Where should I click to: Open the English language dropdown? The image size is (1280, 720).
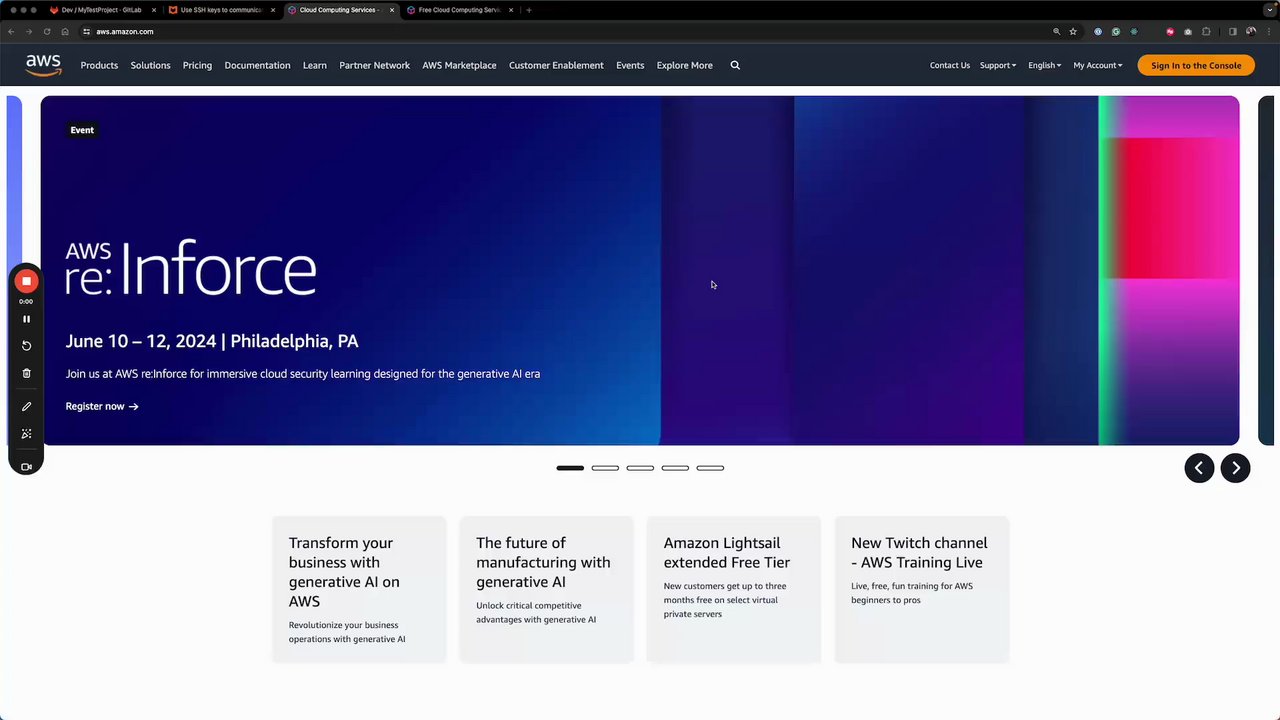[1045, 65]
